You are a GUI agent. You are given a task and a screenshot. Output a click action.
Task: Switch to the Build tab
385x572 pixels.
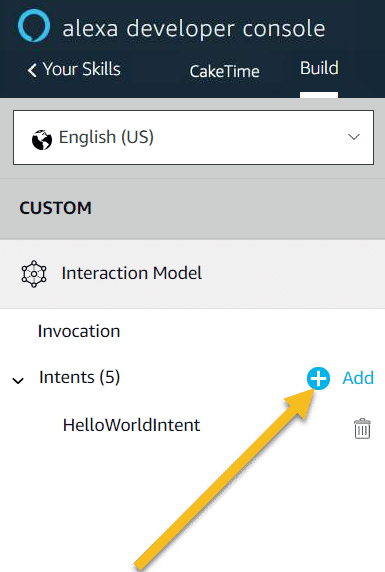coord(319,68)
